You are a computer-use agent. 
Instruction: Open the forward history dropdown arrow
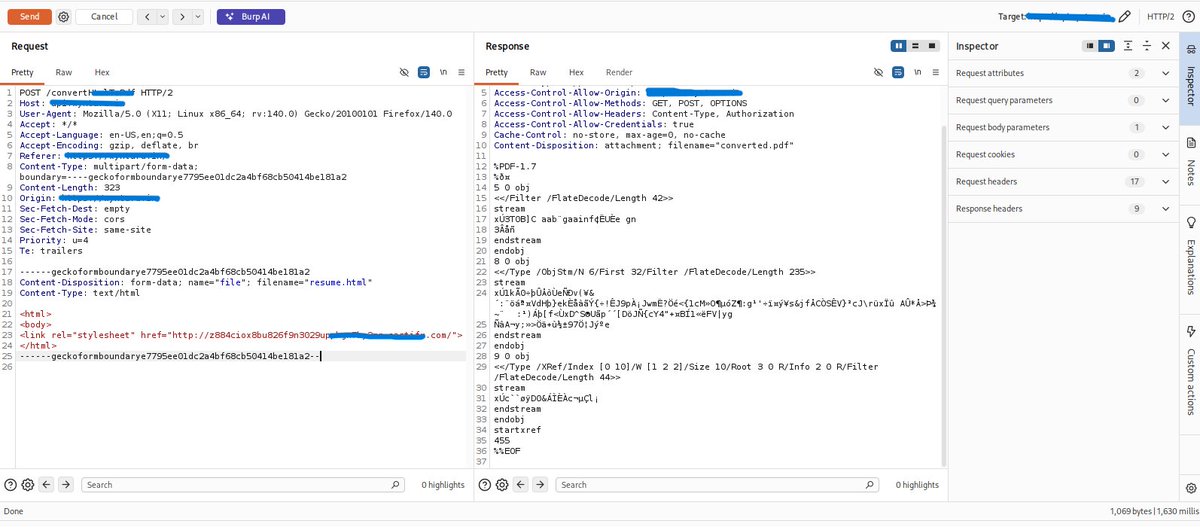(197, 17)
